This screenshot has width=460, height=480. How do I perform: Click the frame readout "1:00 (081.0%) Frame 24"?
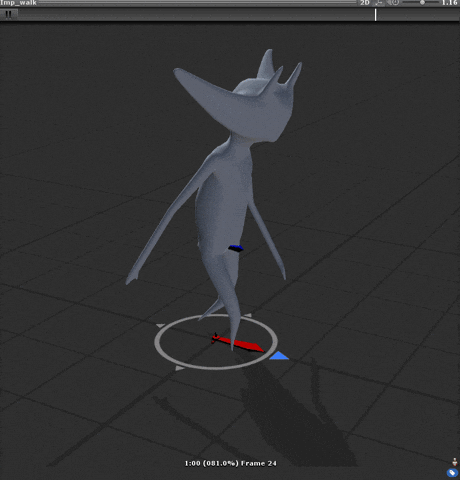point(231,463)
